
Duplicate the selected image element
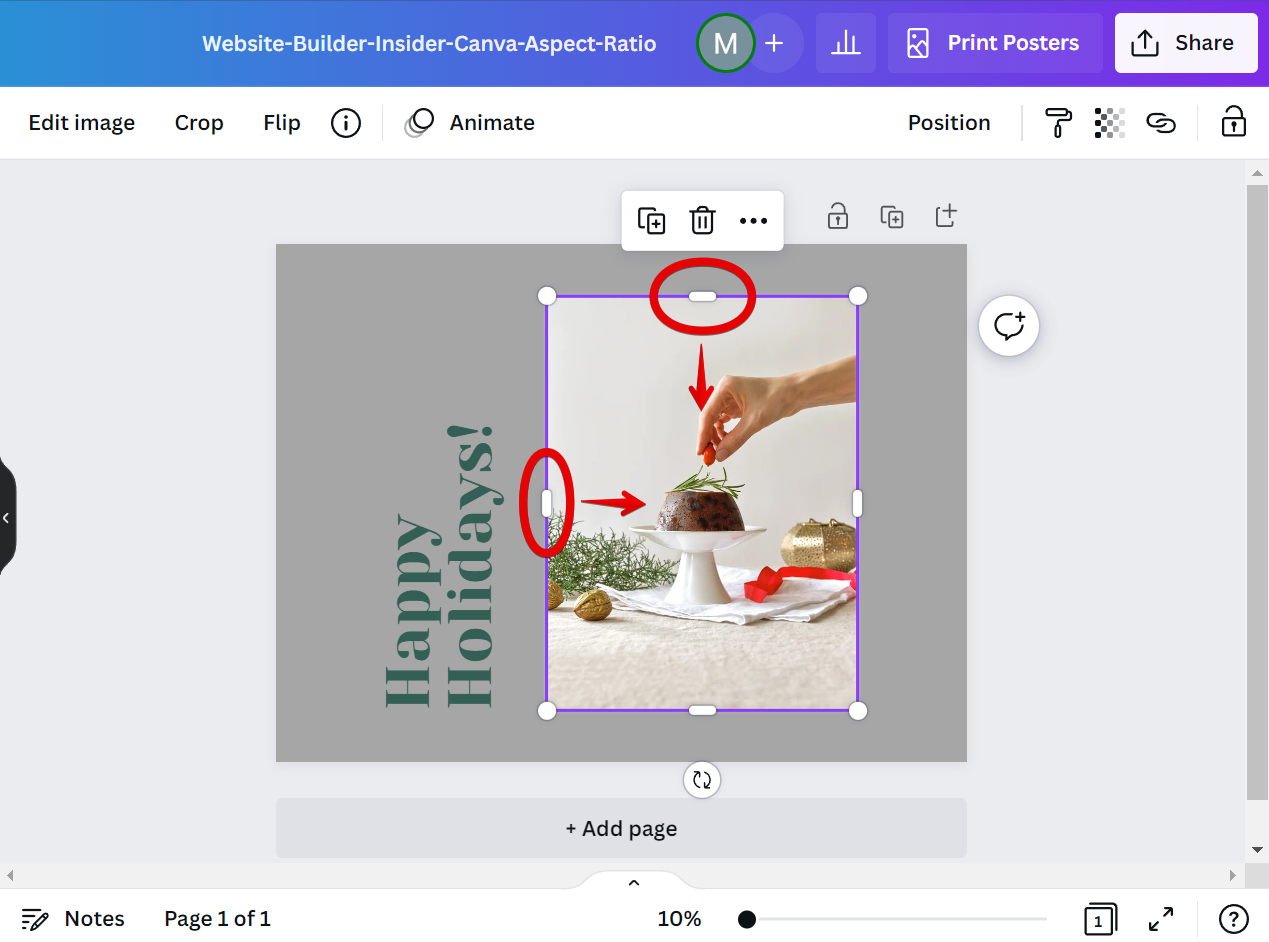(x=652, y=221)
